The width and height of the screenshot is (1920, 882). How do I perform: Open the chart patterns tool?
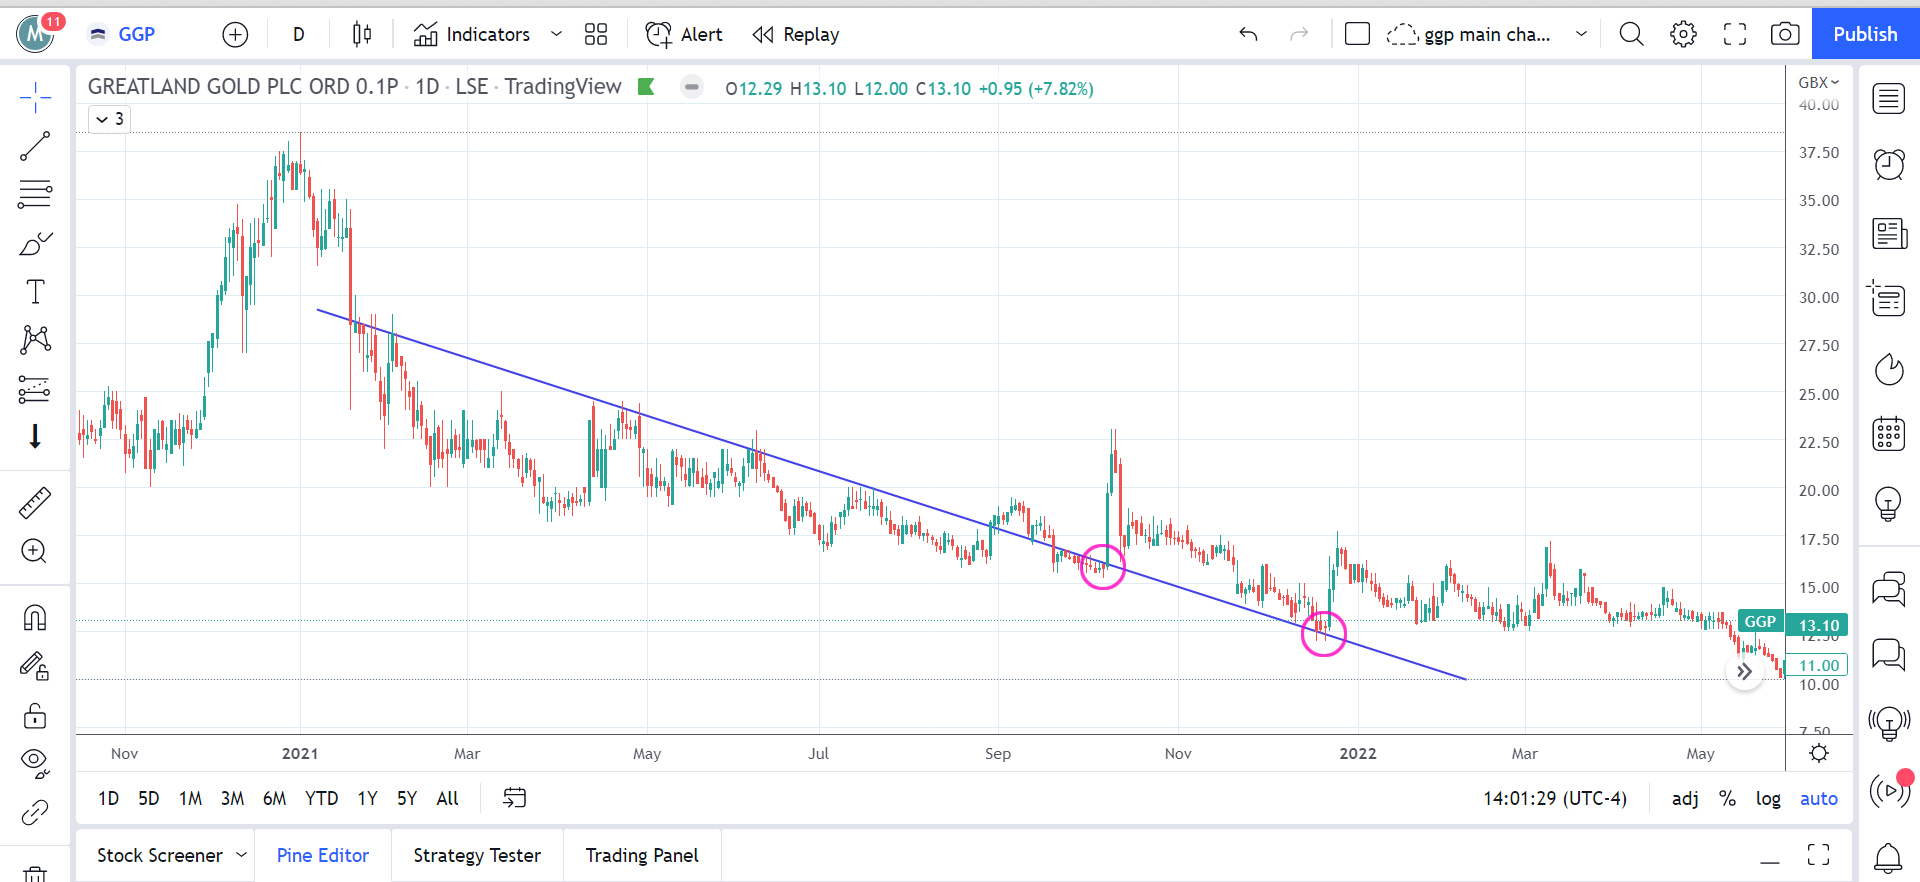pos(35,340)
